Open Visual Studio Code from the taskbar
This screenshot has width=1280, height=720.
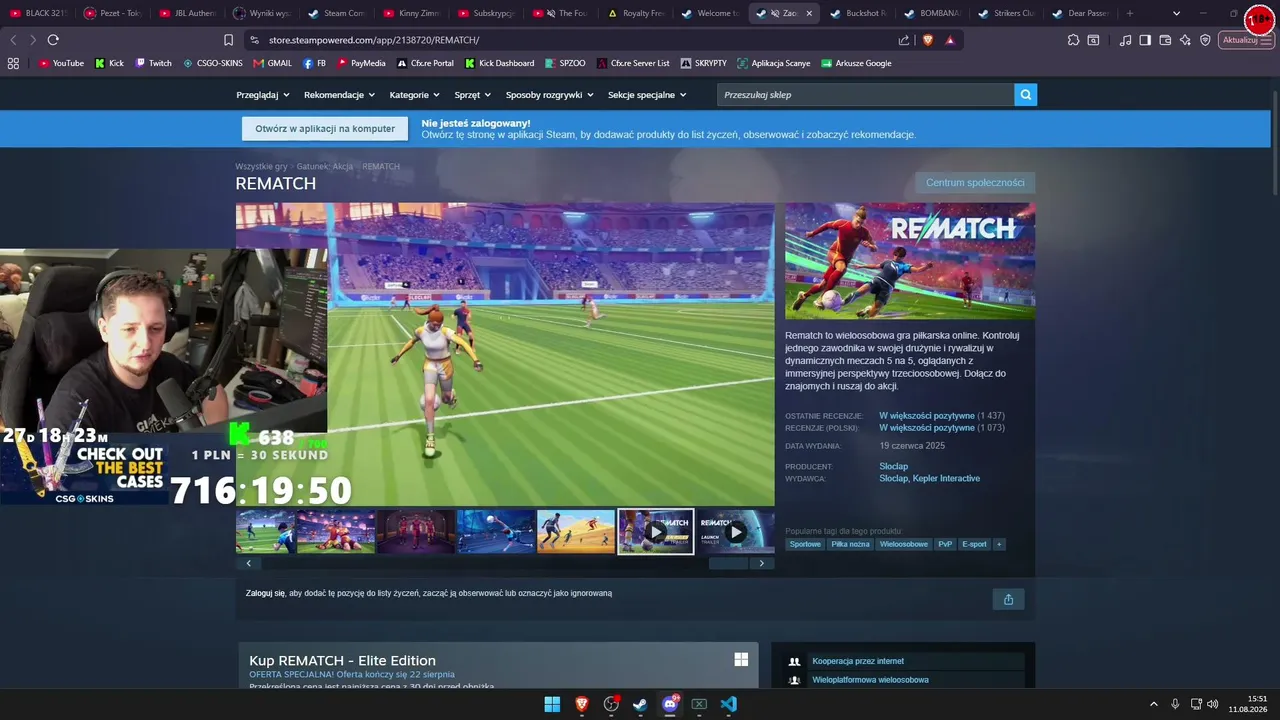pyautogui.click(x=729, y=704)
